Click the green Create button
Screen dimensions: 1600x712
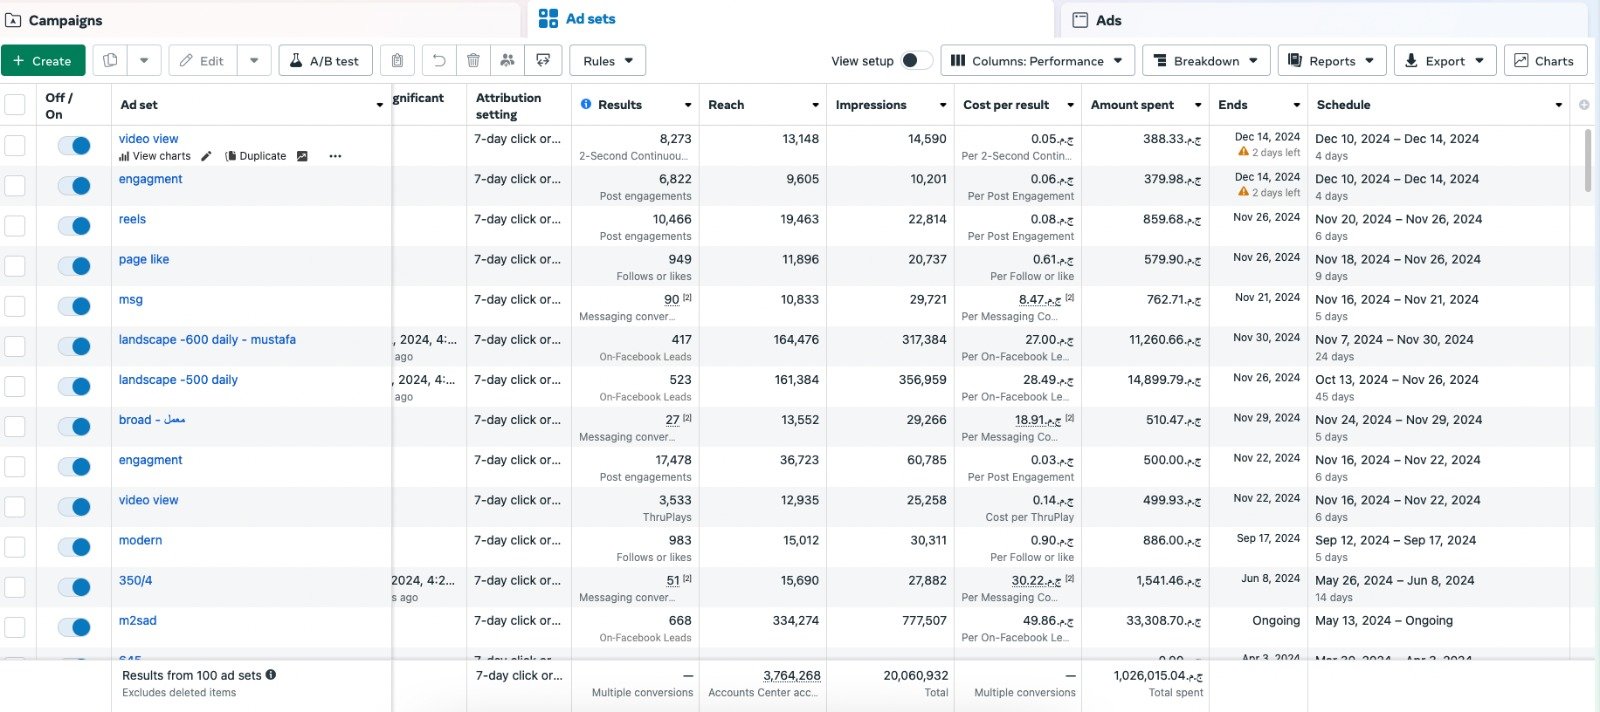[x=43, y=61]
